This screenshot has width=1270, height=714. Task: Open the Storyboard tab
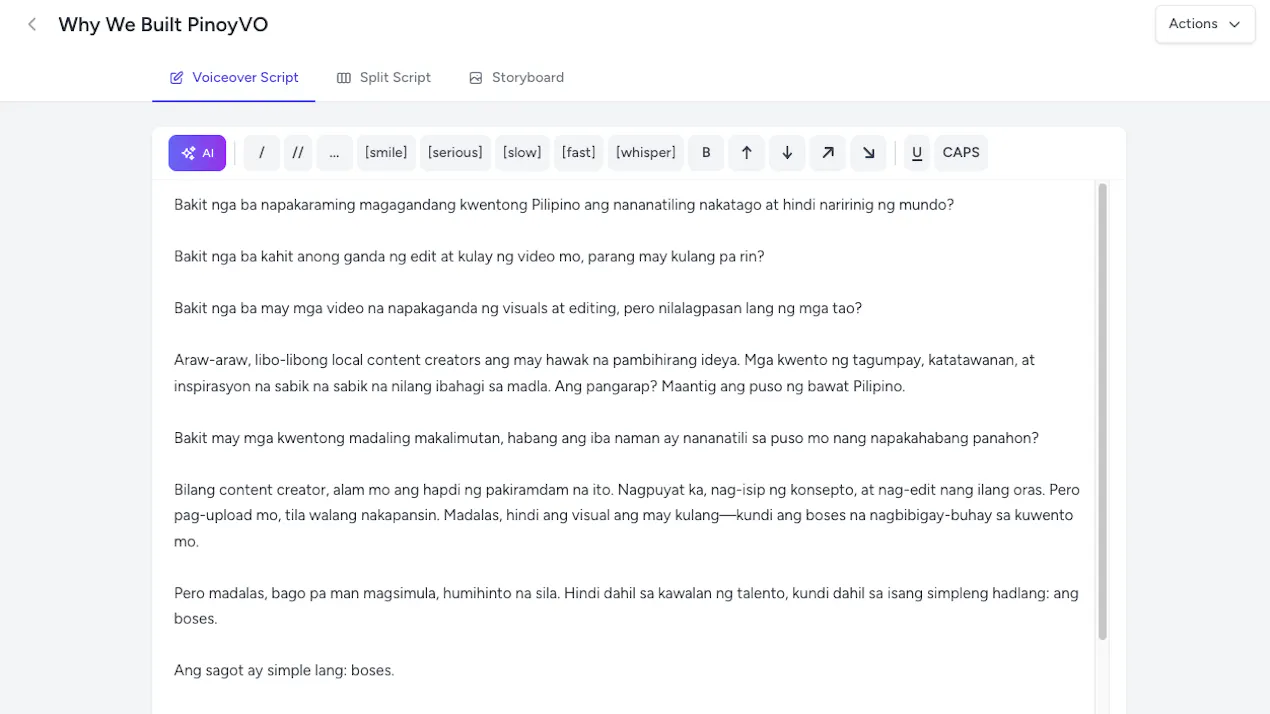[x=516, y=77]
